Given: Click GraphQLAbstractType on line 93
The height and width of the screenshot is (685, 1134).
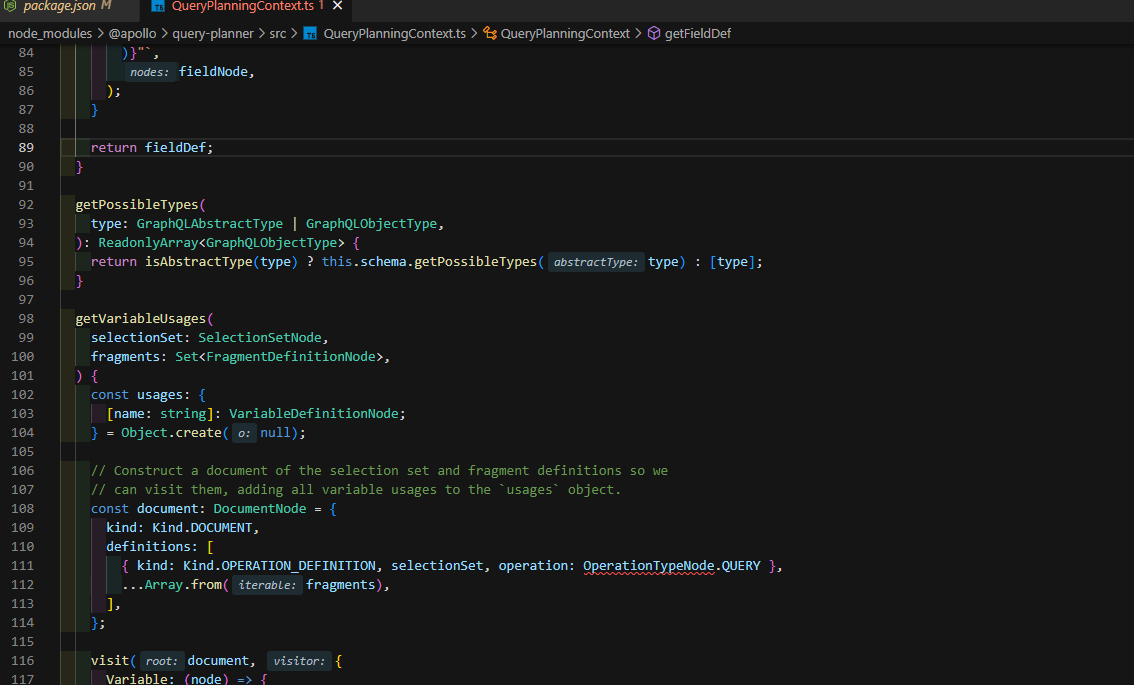Looking at the screenshot, I should pyautogui.click(x=210, y=224).
